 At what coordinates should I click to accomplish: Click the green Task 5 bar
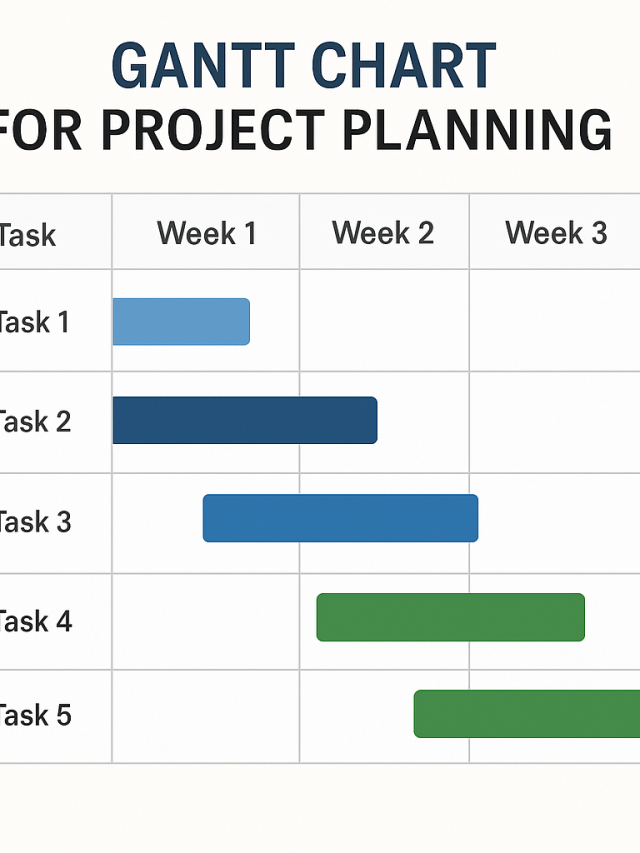527,714
